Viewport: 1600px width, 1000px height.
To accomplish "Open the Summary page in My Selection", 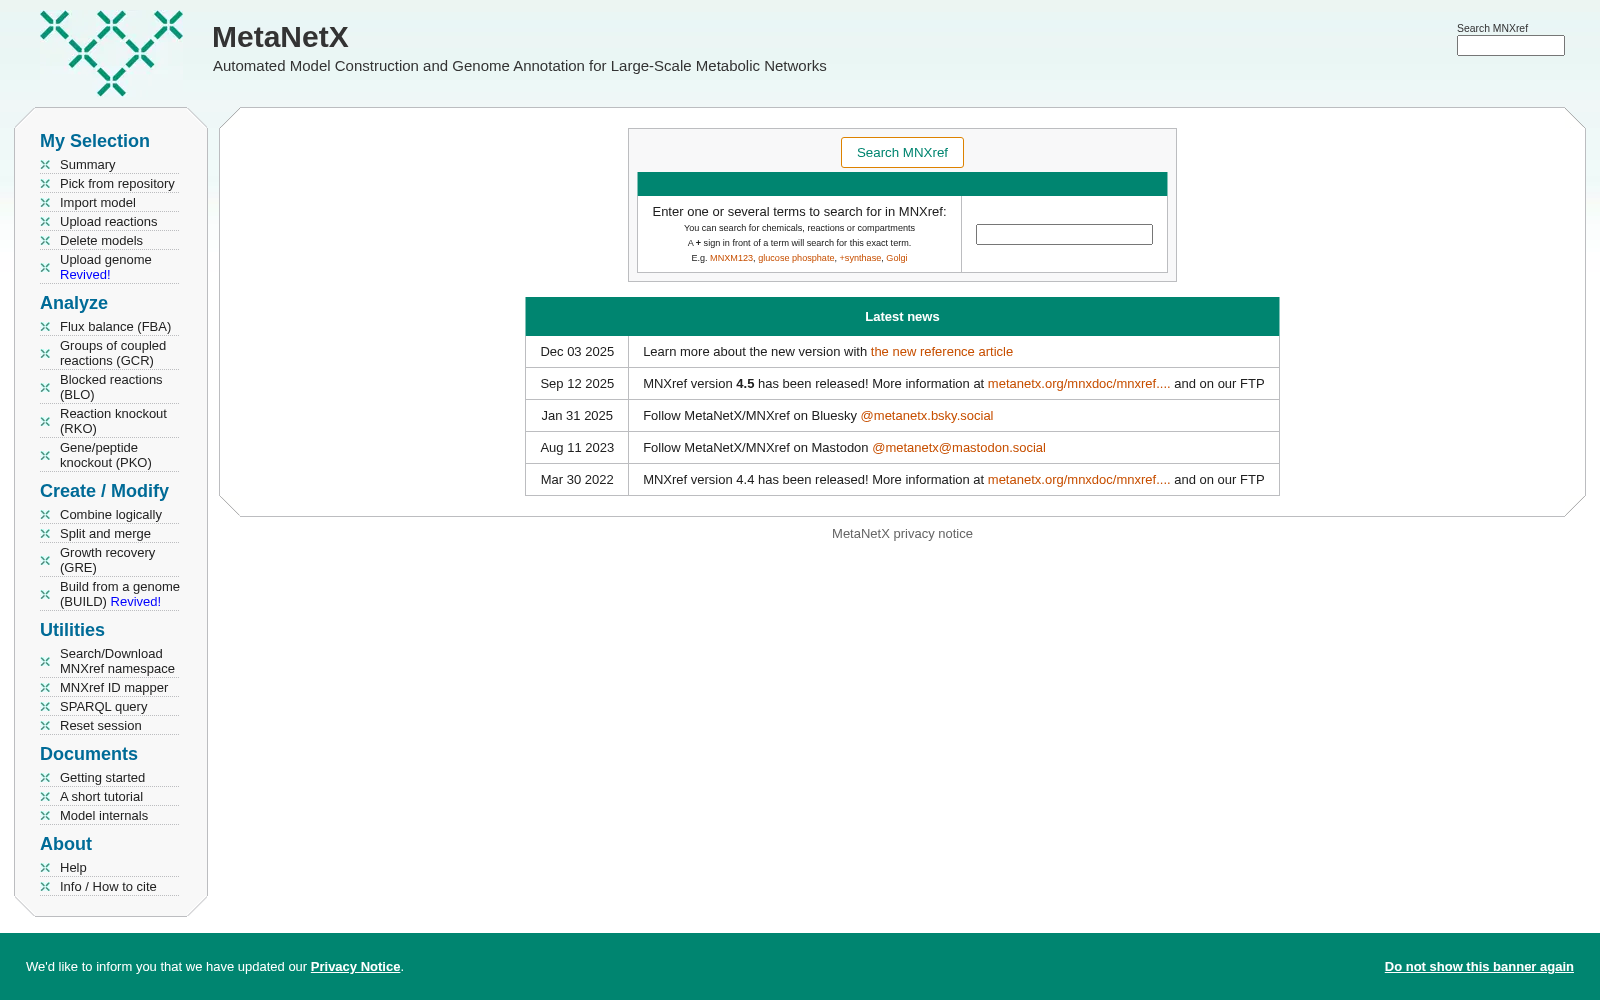I will [x=87, y=165].
